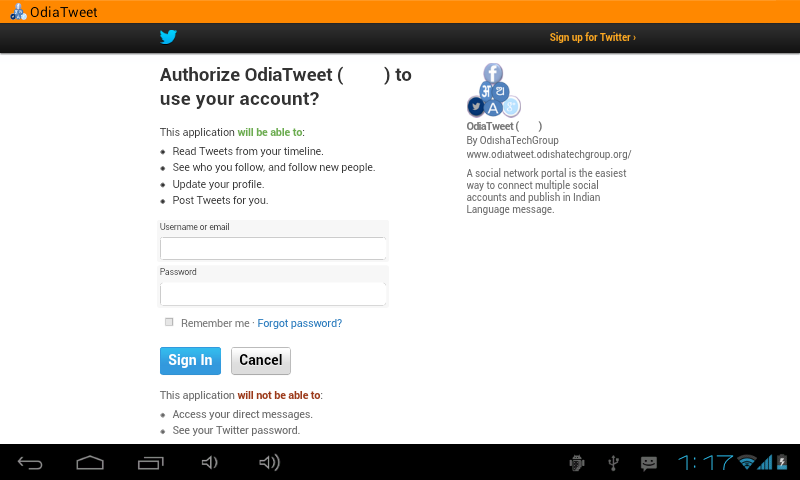This screenshot has height=480, width=800.
Task: Click the Cancel button
Action: point(261,361)
